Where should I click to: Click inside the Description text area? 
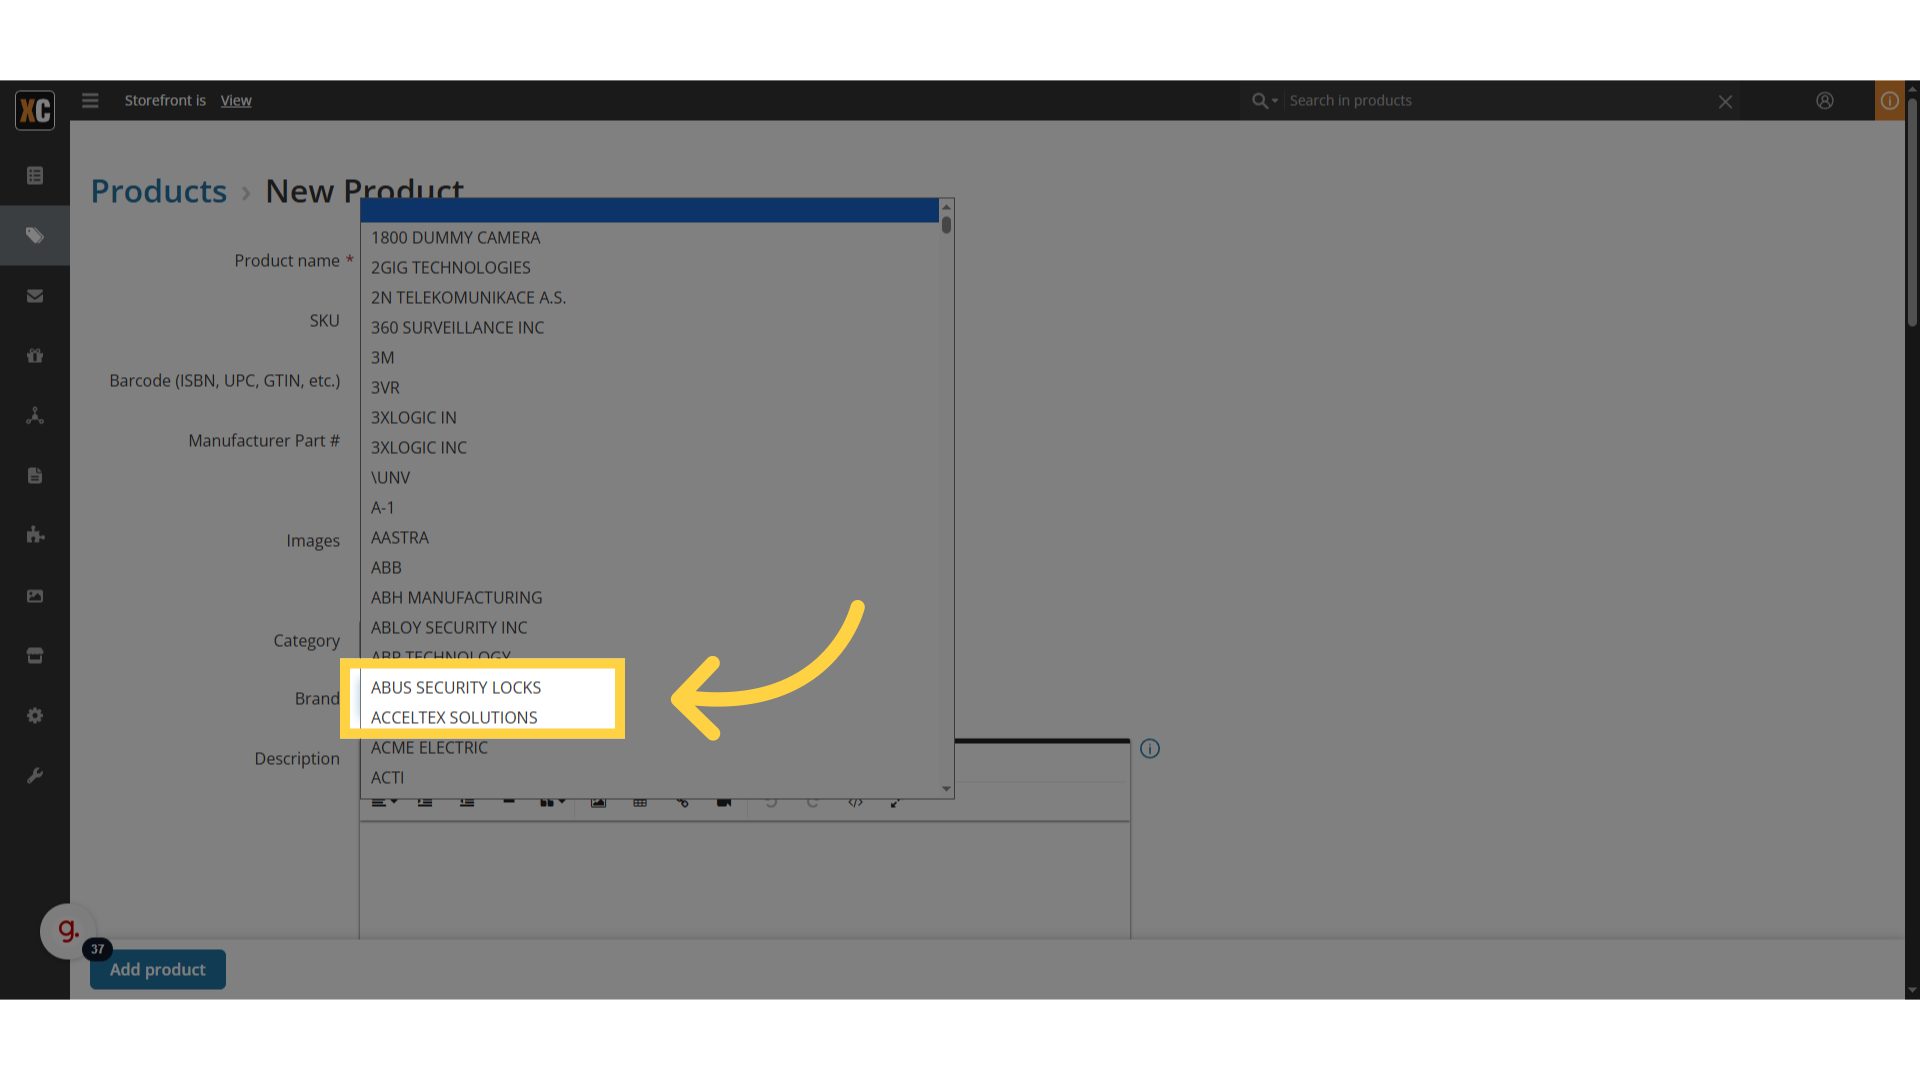point(745,880)
